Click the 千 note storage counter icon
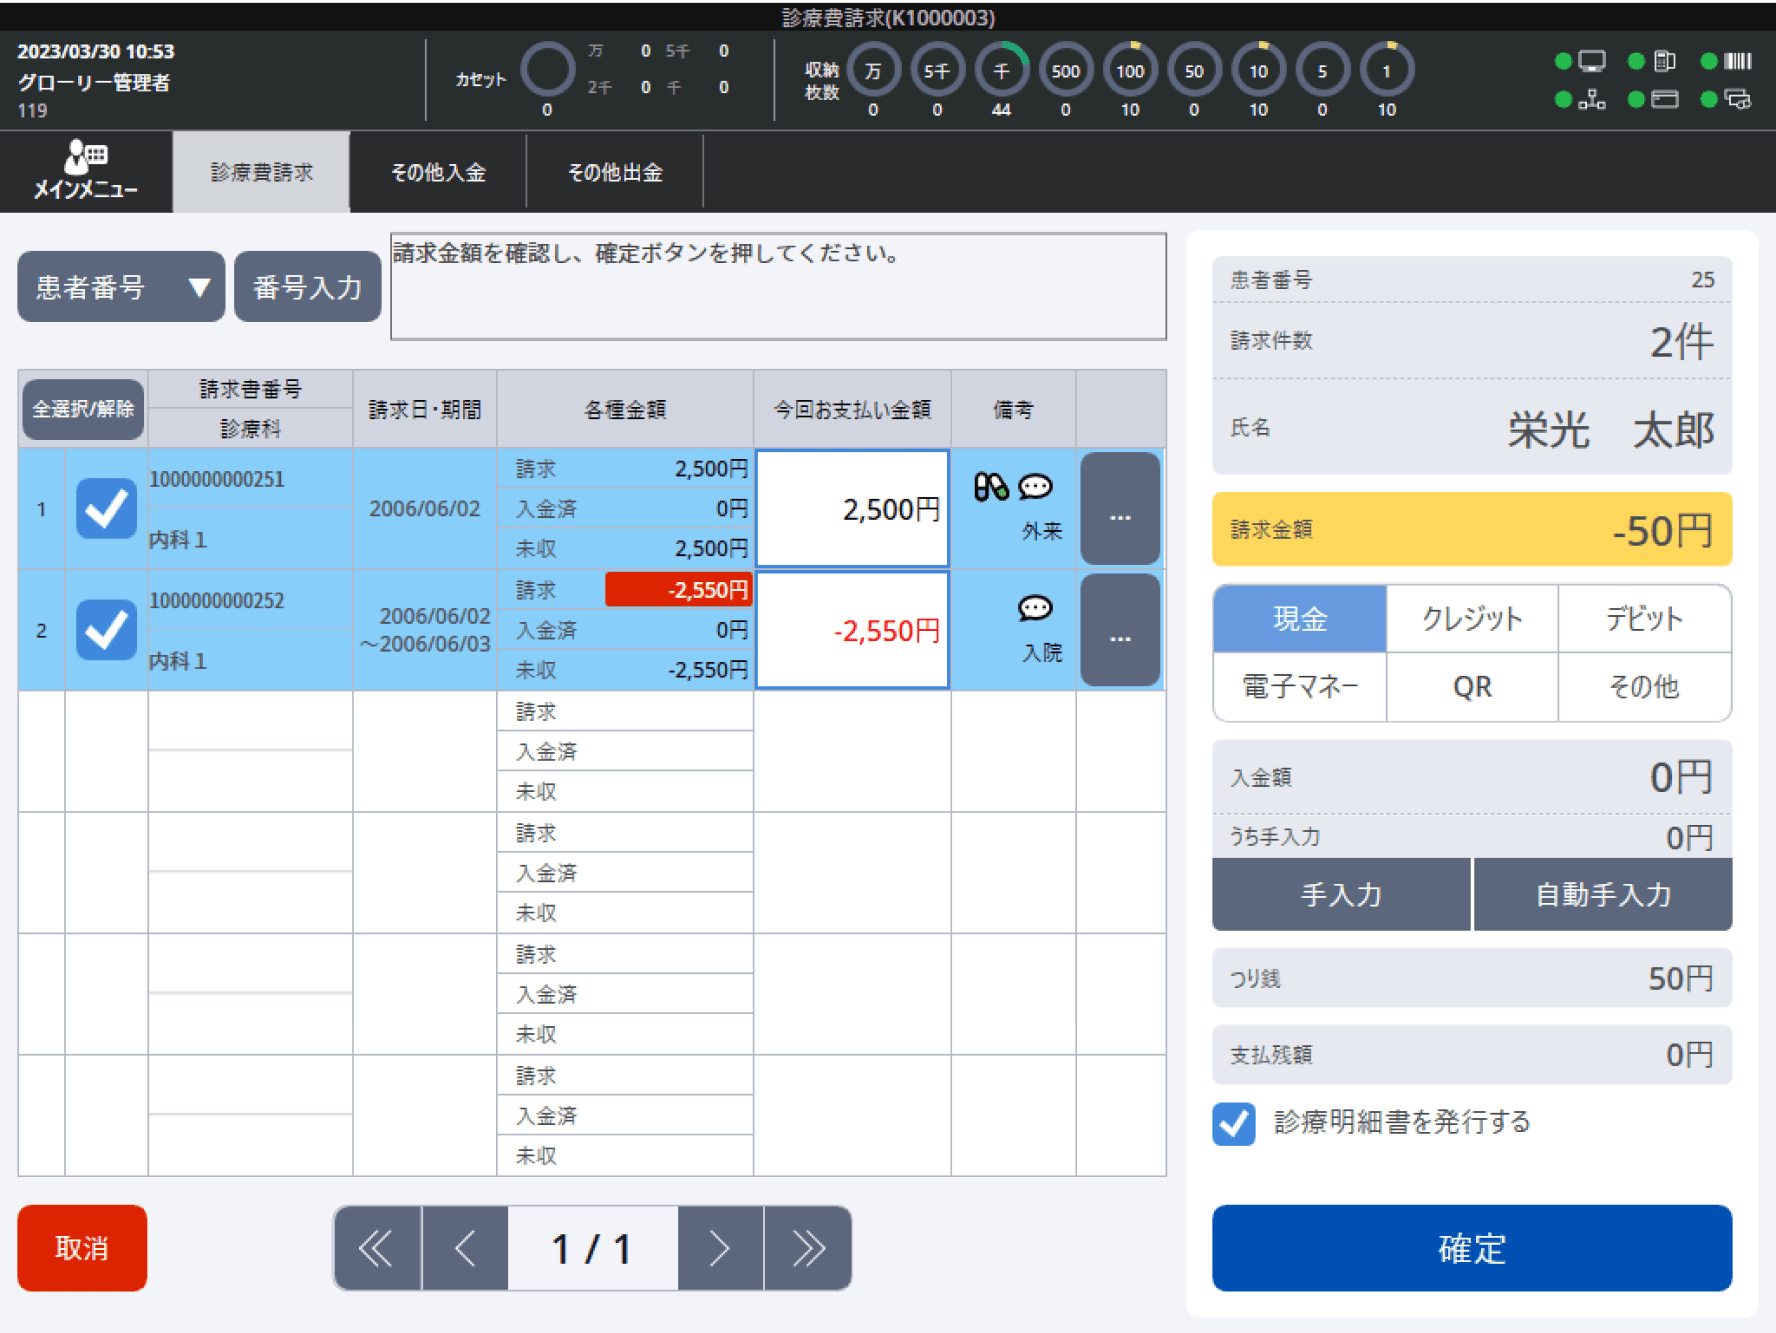Viewport: 1776px width, 1333px height. click(x=1001, y=71)
